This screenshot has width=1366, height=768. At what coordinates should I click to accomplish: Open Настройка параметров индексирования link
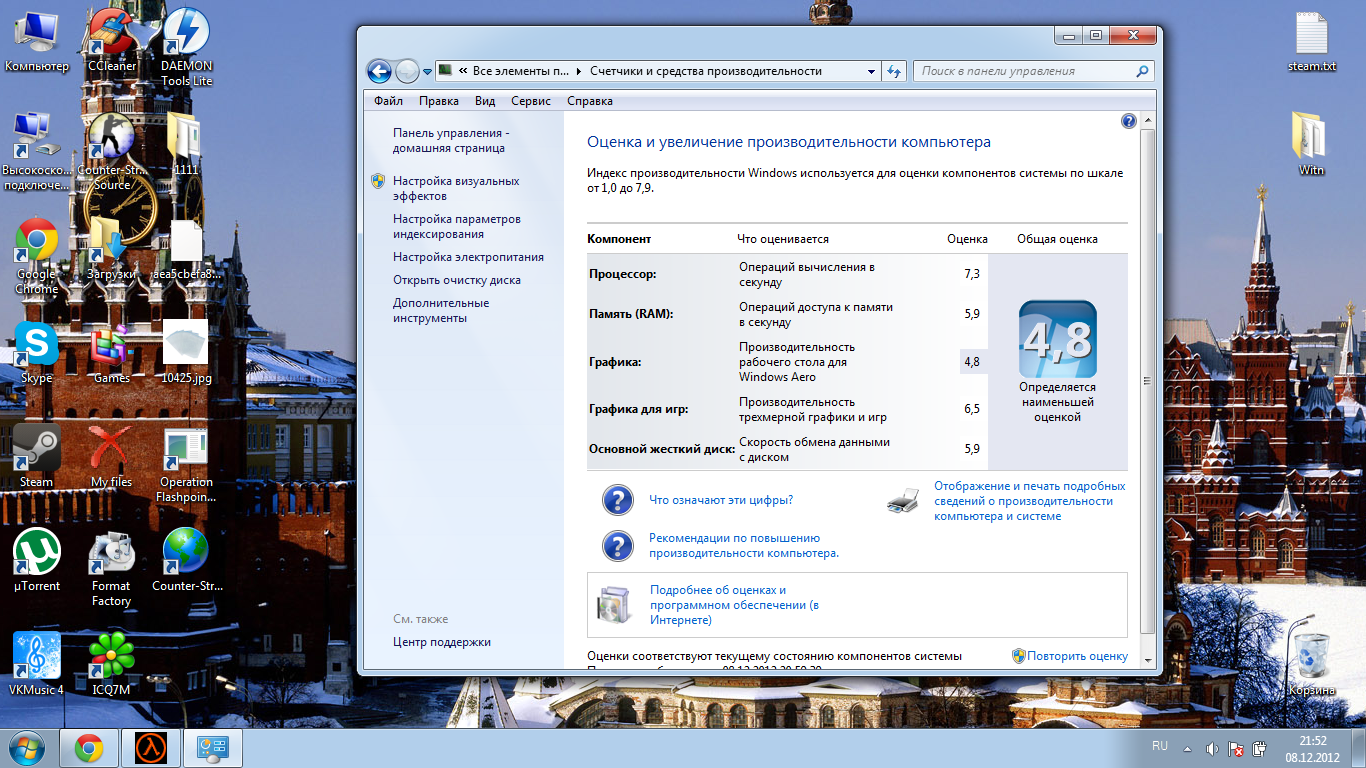pos(457,226)
